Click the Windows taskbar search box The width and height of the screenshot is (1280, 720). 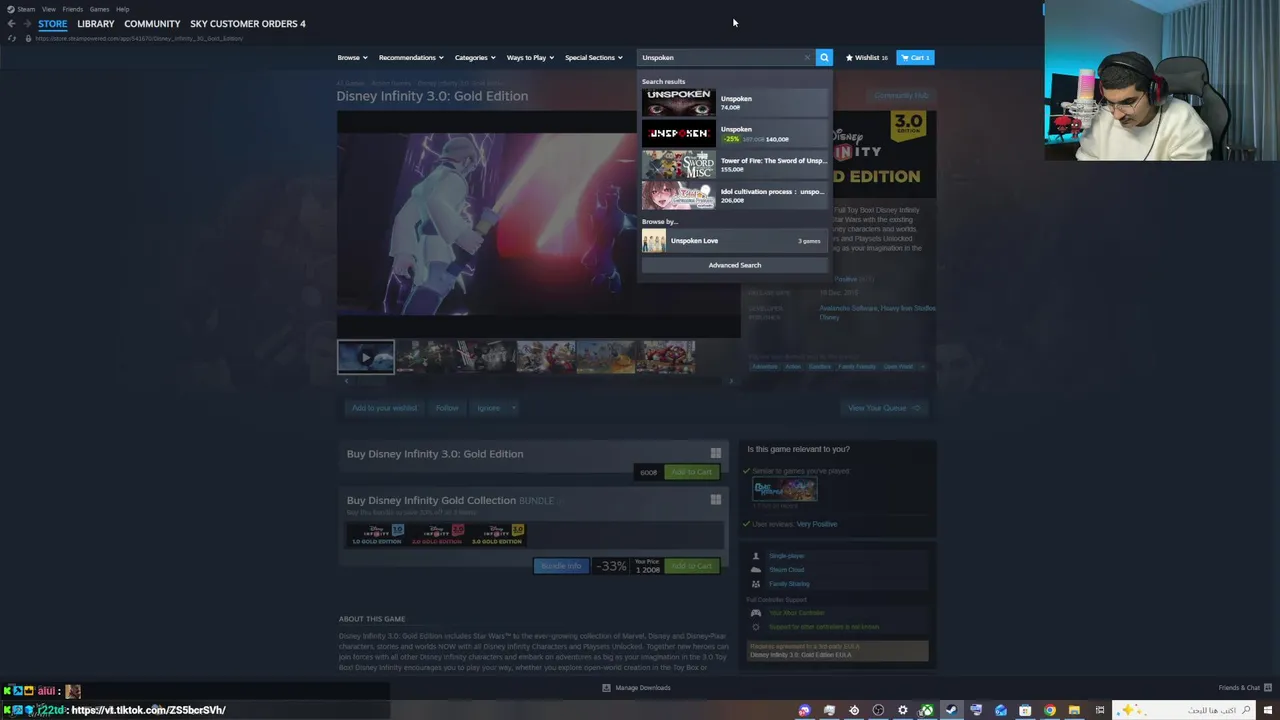(1184, 710)
